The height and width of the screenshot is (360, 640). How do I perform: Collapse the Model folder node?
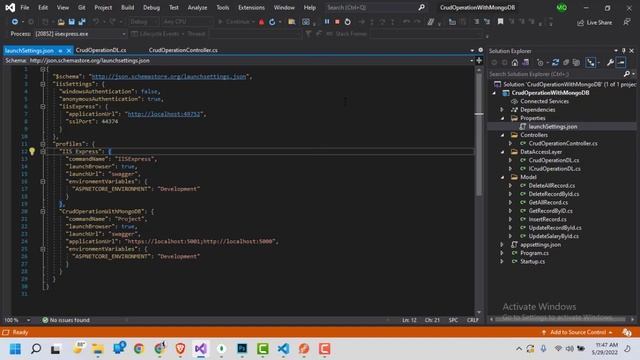pos(502,177)
